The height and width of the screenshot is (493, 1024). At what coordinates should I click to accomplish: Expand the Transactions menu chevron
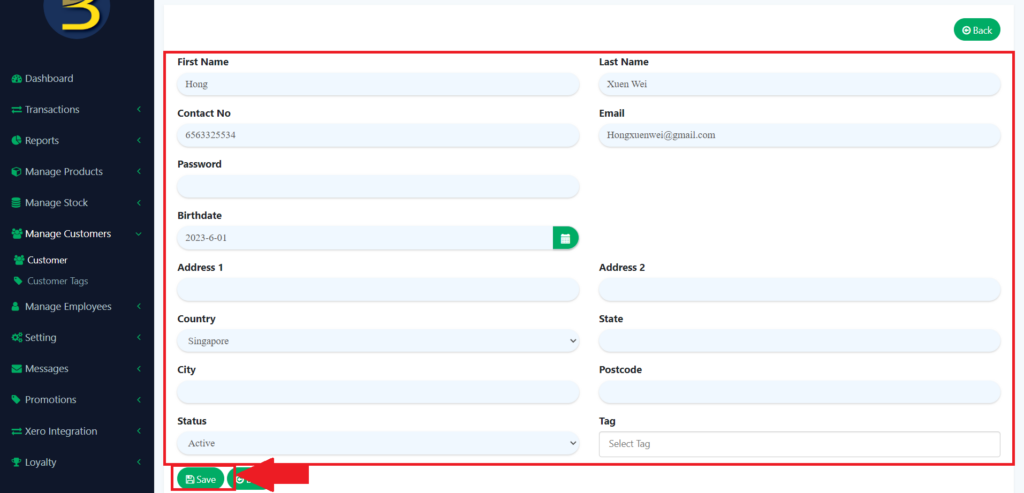point(139,110)
